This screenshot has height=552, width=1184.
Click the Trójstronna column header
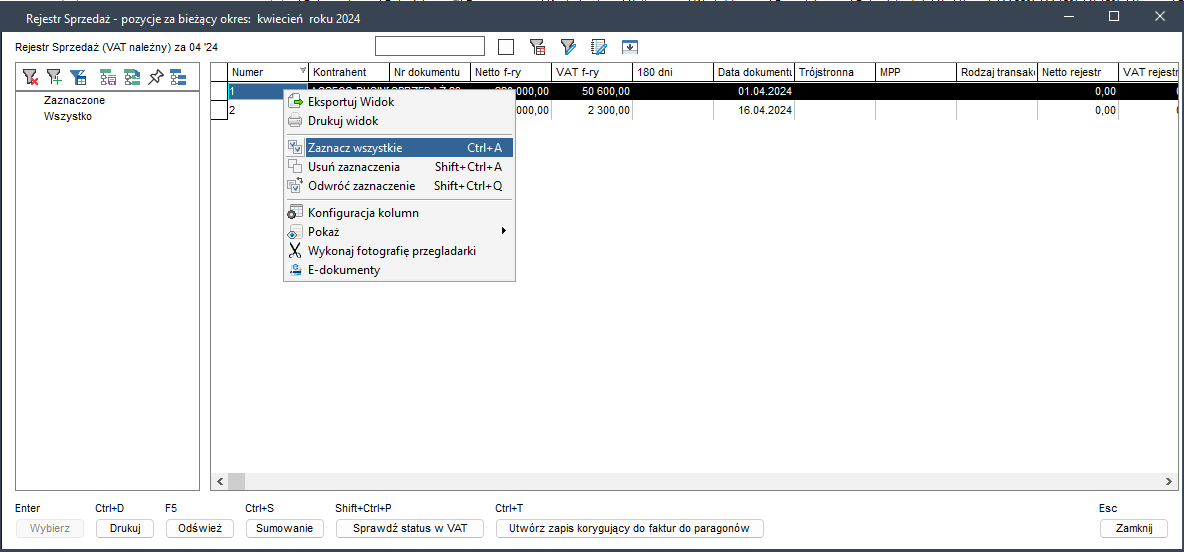point(834,72)
